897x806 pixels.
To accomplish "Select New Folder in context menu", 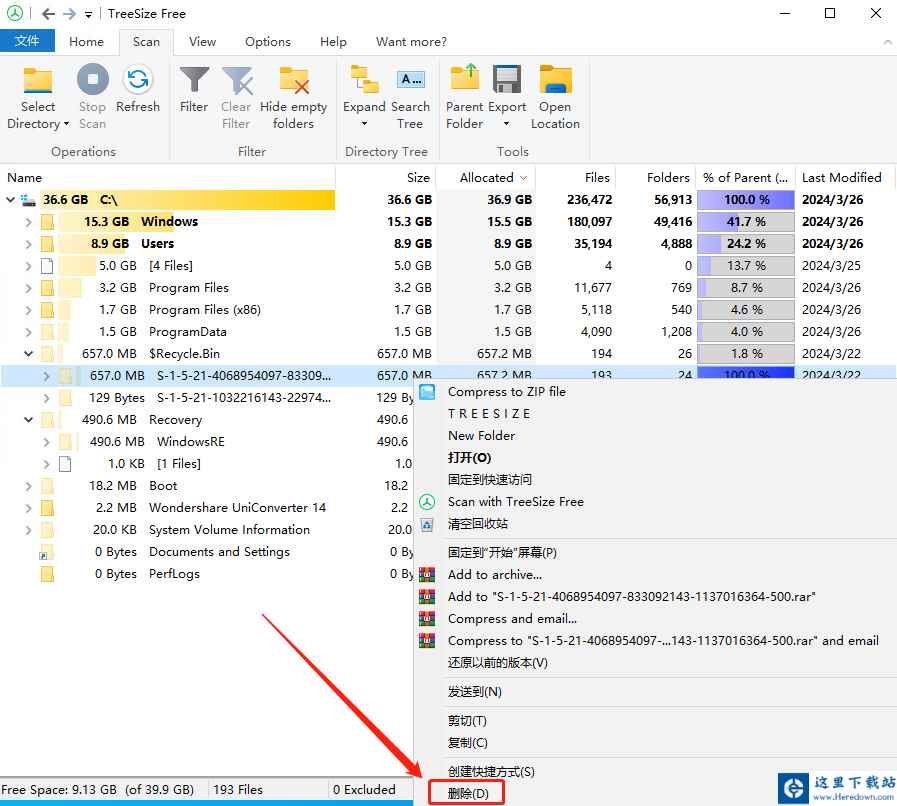I will click(481, 436).
